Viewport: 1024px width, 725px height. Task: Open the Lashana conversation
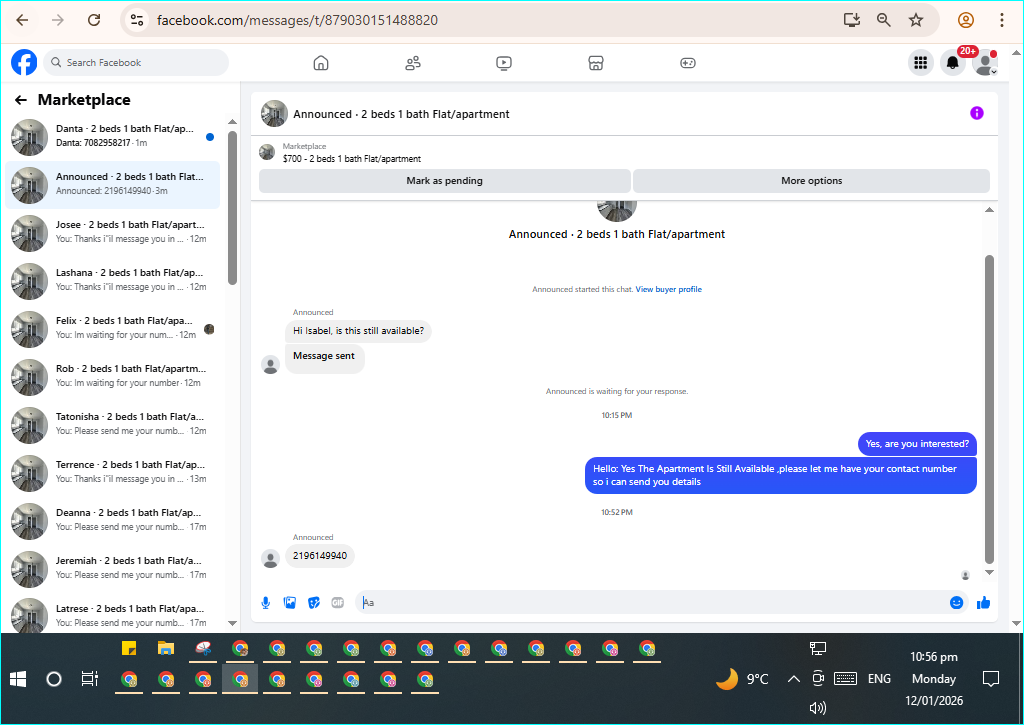(x=112, y=280)
